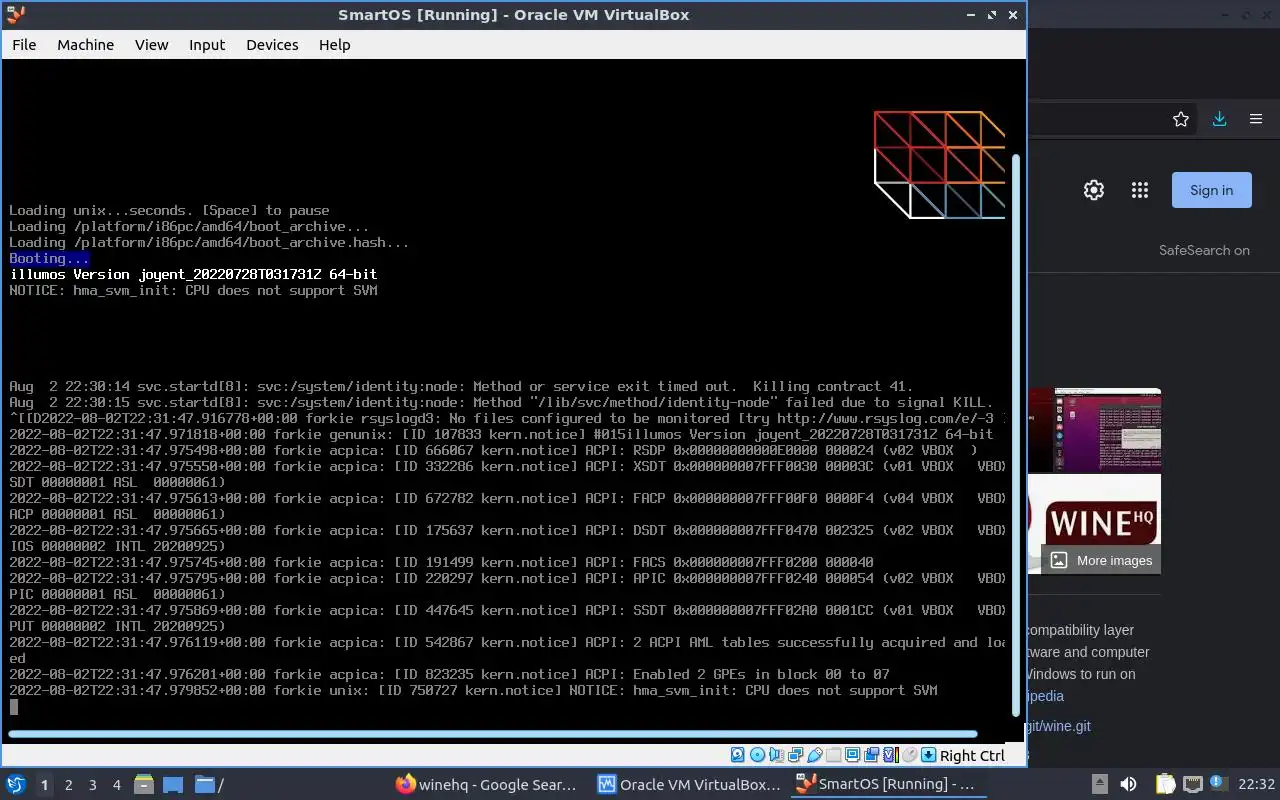This screenshot has width=1280, height=800.
Task: Open Google quick settings gear
Action: (1094, 190)
